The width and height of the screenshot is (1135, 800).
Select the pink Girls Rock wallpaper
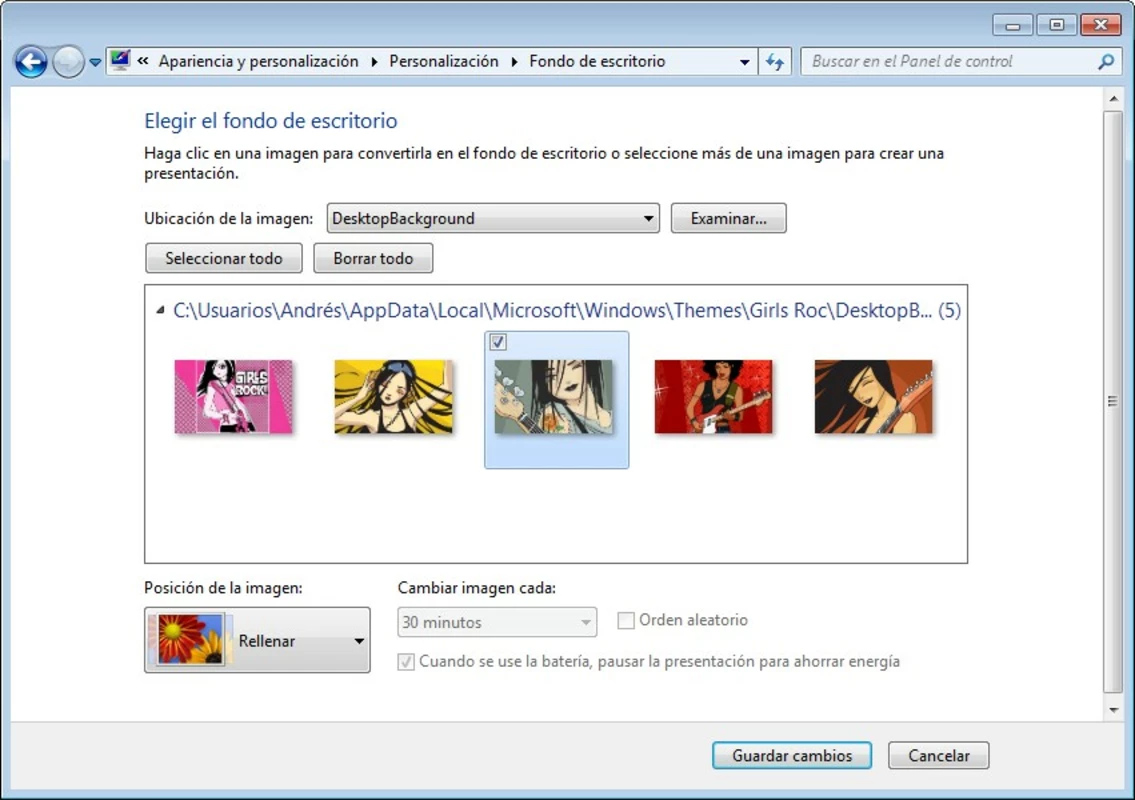click(x=233, y=397)
